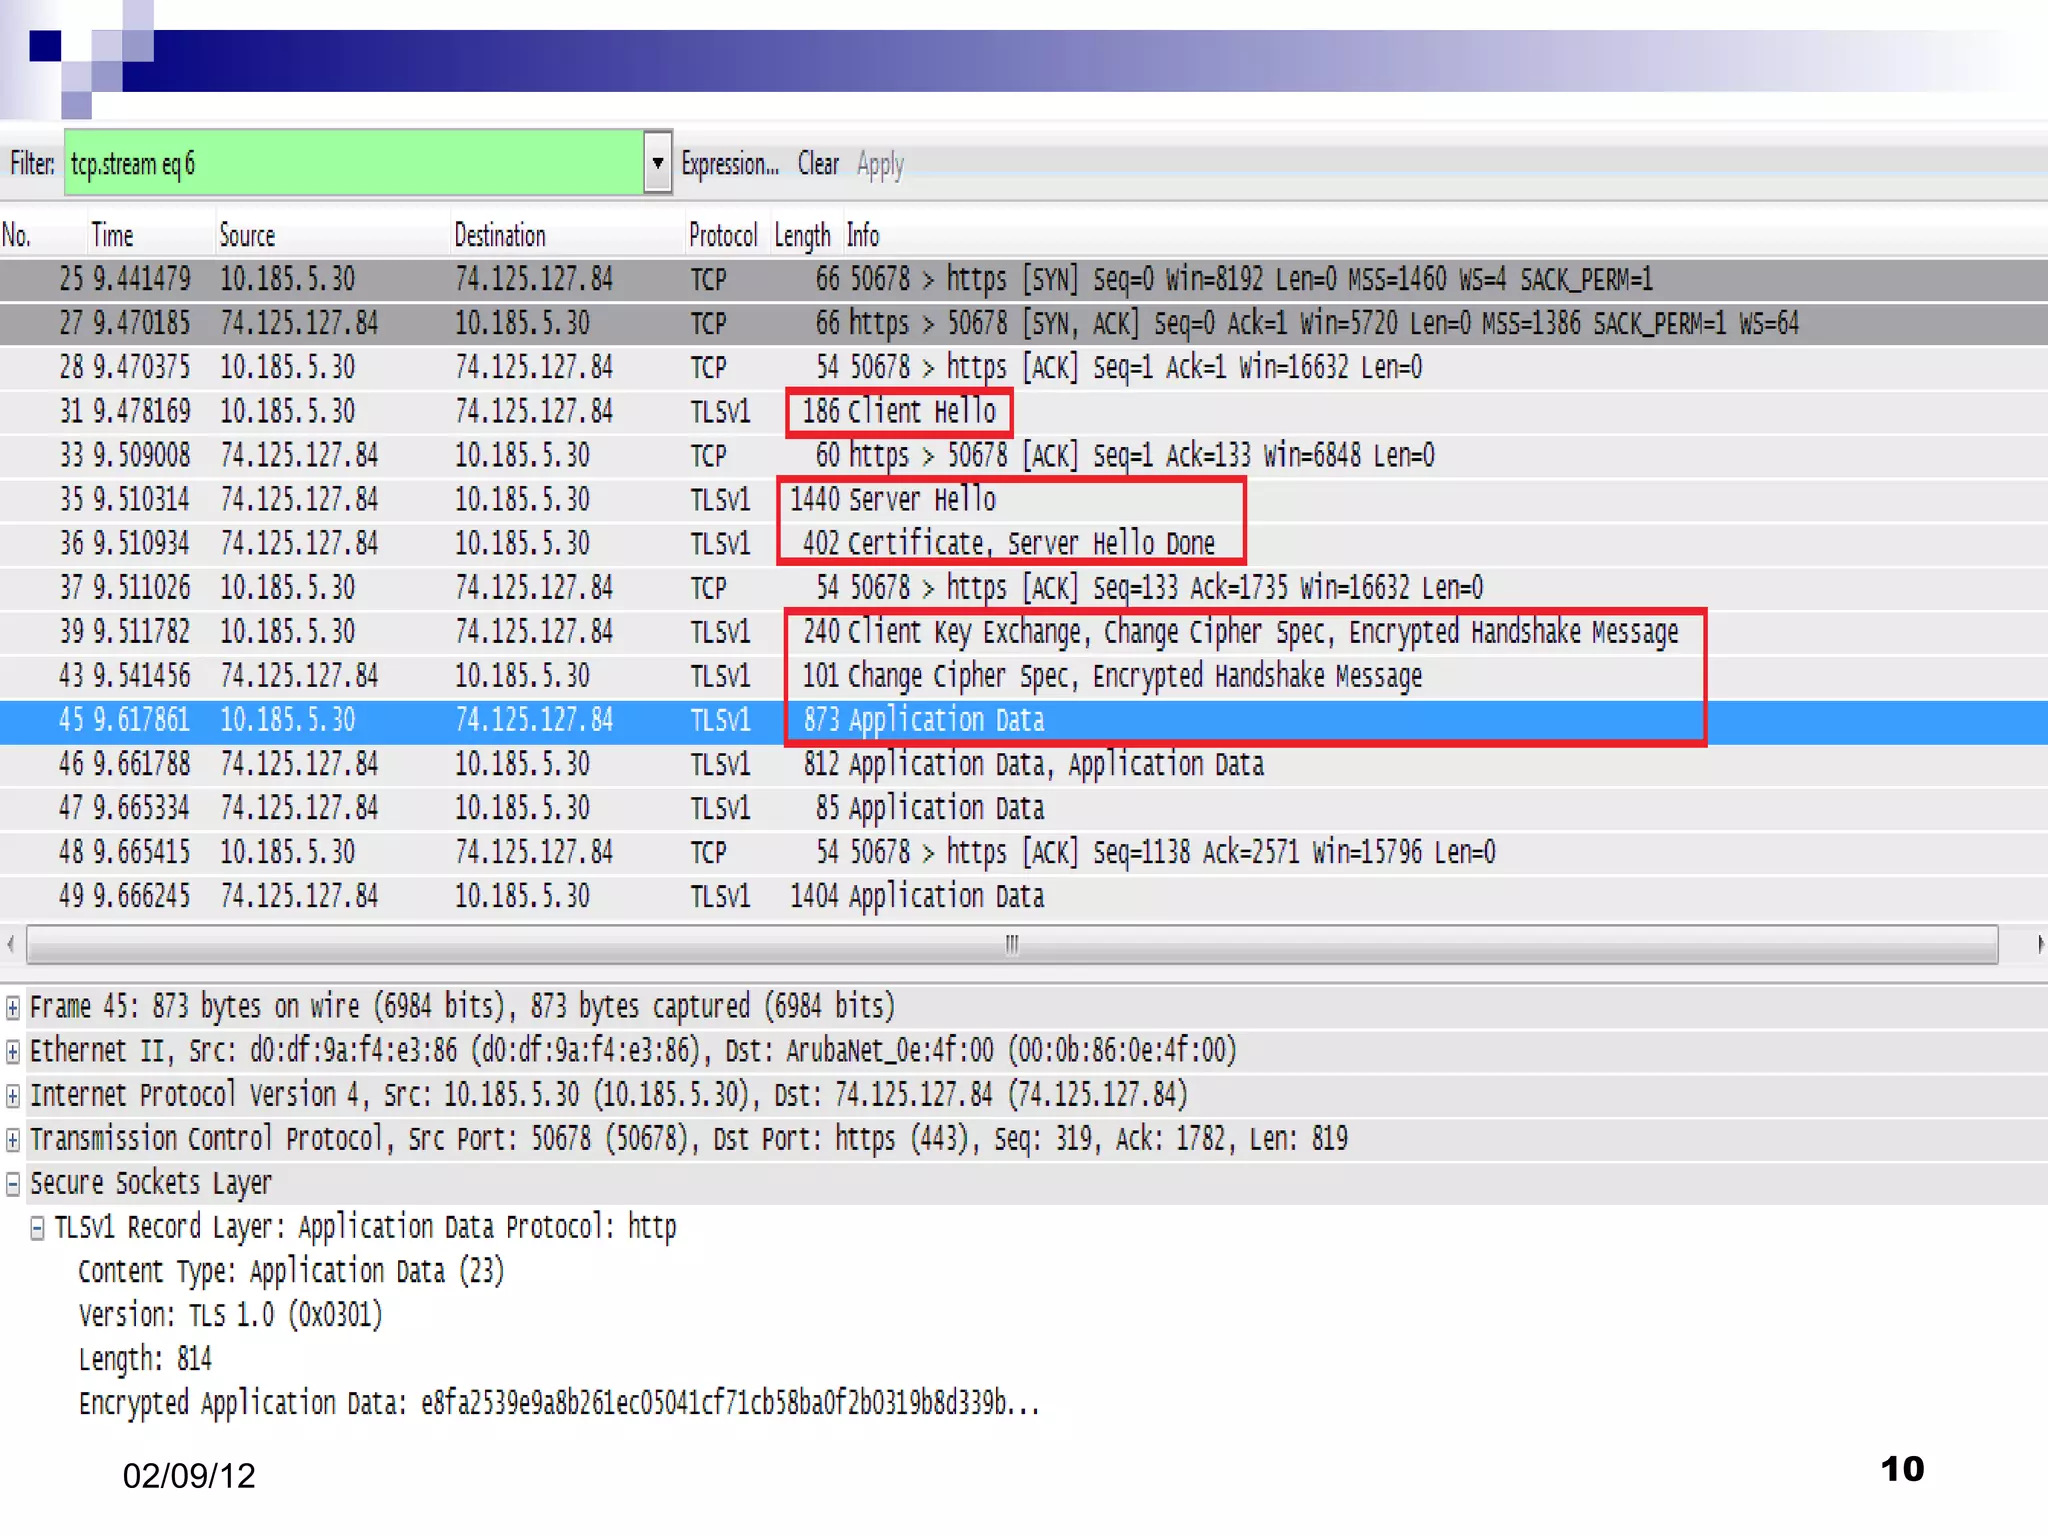Expand the Ethernet II section

[x=13, y=1051]
